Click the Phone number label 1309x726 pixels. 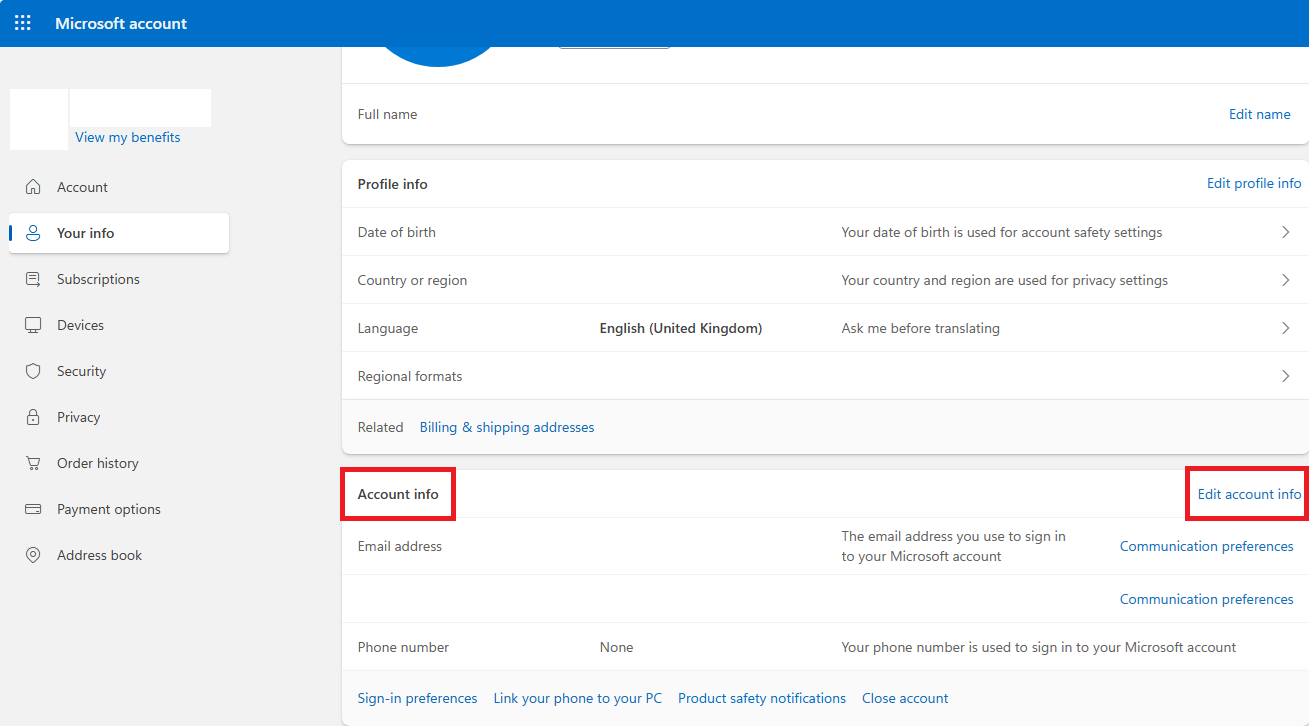[404, 647]
